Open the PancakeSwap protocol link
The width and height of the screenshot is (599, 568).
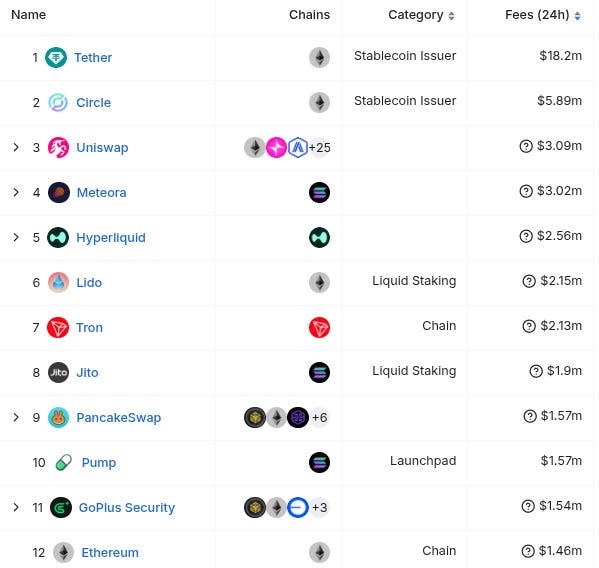coord(118,418)
